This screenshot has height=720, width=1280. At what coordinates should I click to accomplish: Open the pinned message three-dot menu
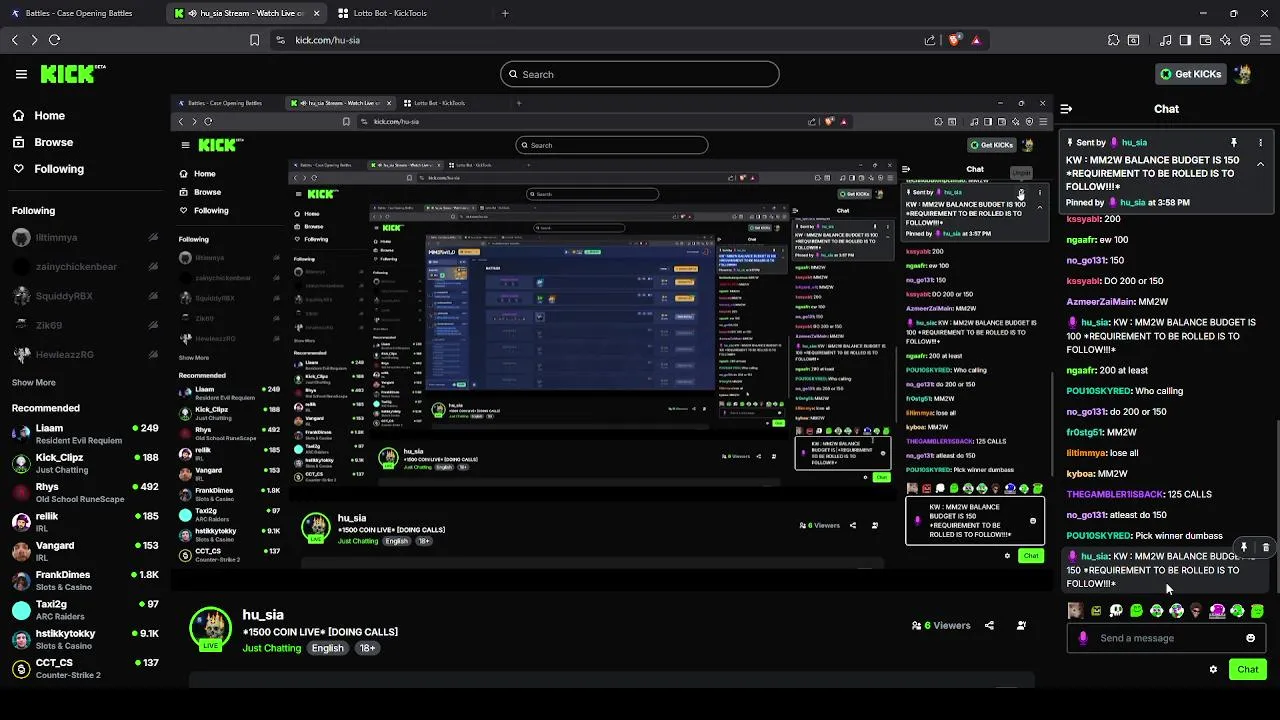tap(1260, 143)
